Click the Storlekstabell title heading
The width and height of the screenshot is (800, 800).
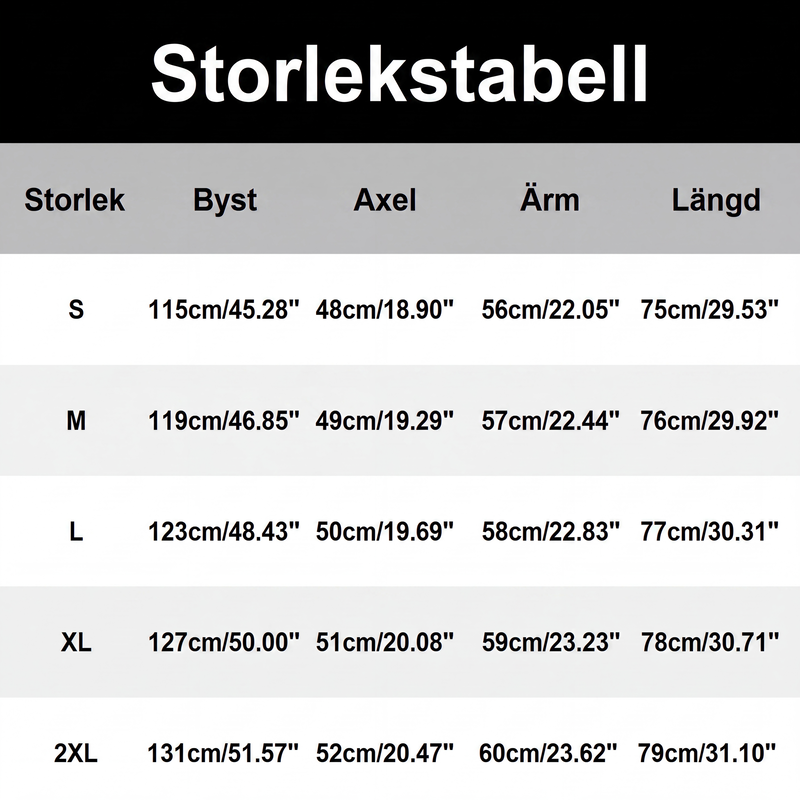(x=399, y=74)
